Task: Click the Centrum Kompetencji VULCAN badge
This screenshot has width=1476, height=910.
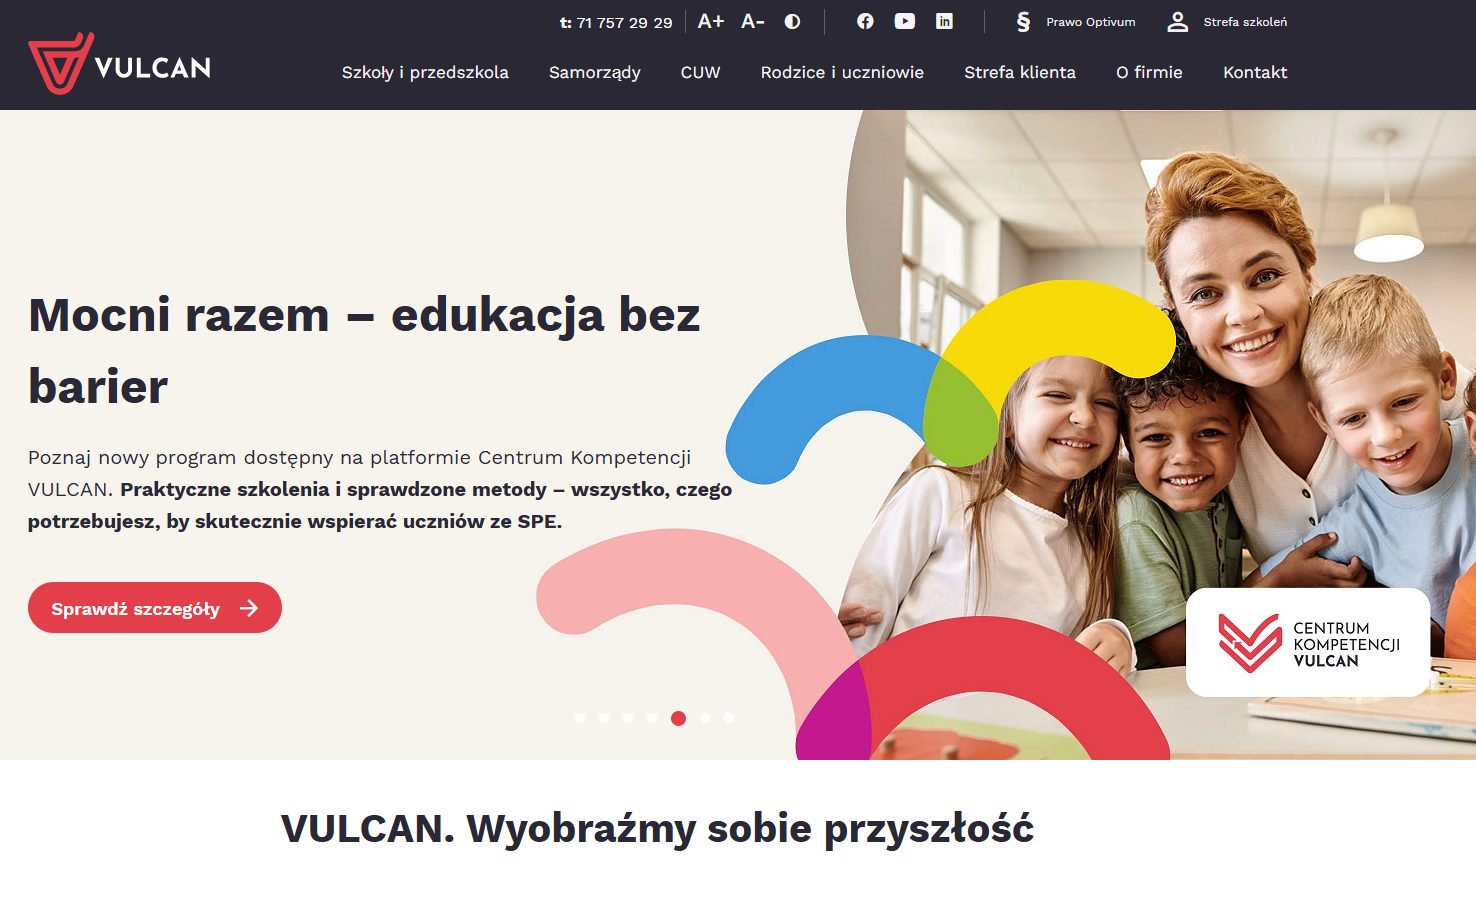Action: (x=1307, y=641)
